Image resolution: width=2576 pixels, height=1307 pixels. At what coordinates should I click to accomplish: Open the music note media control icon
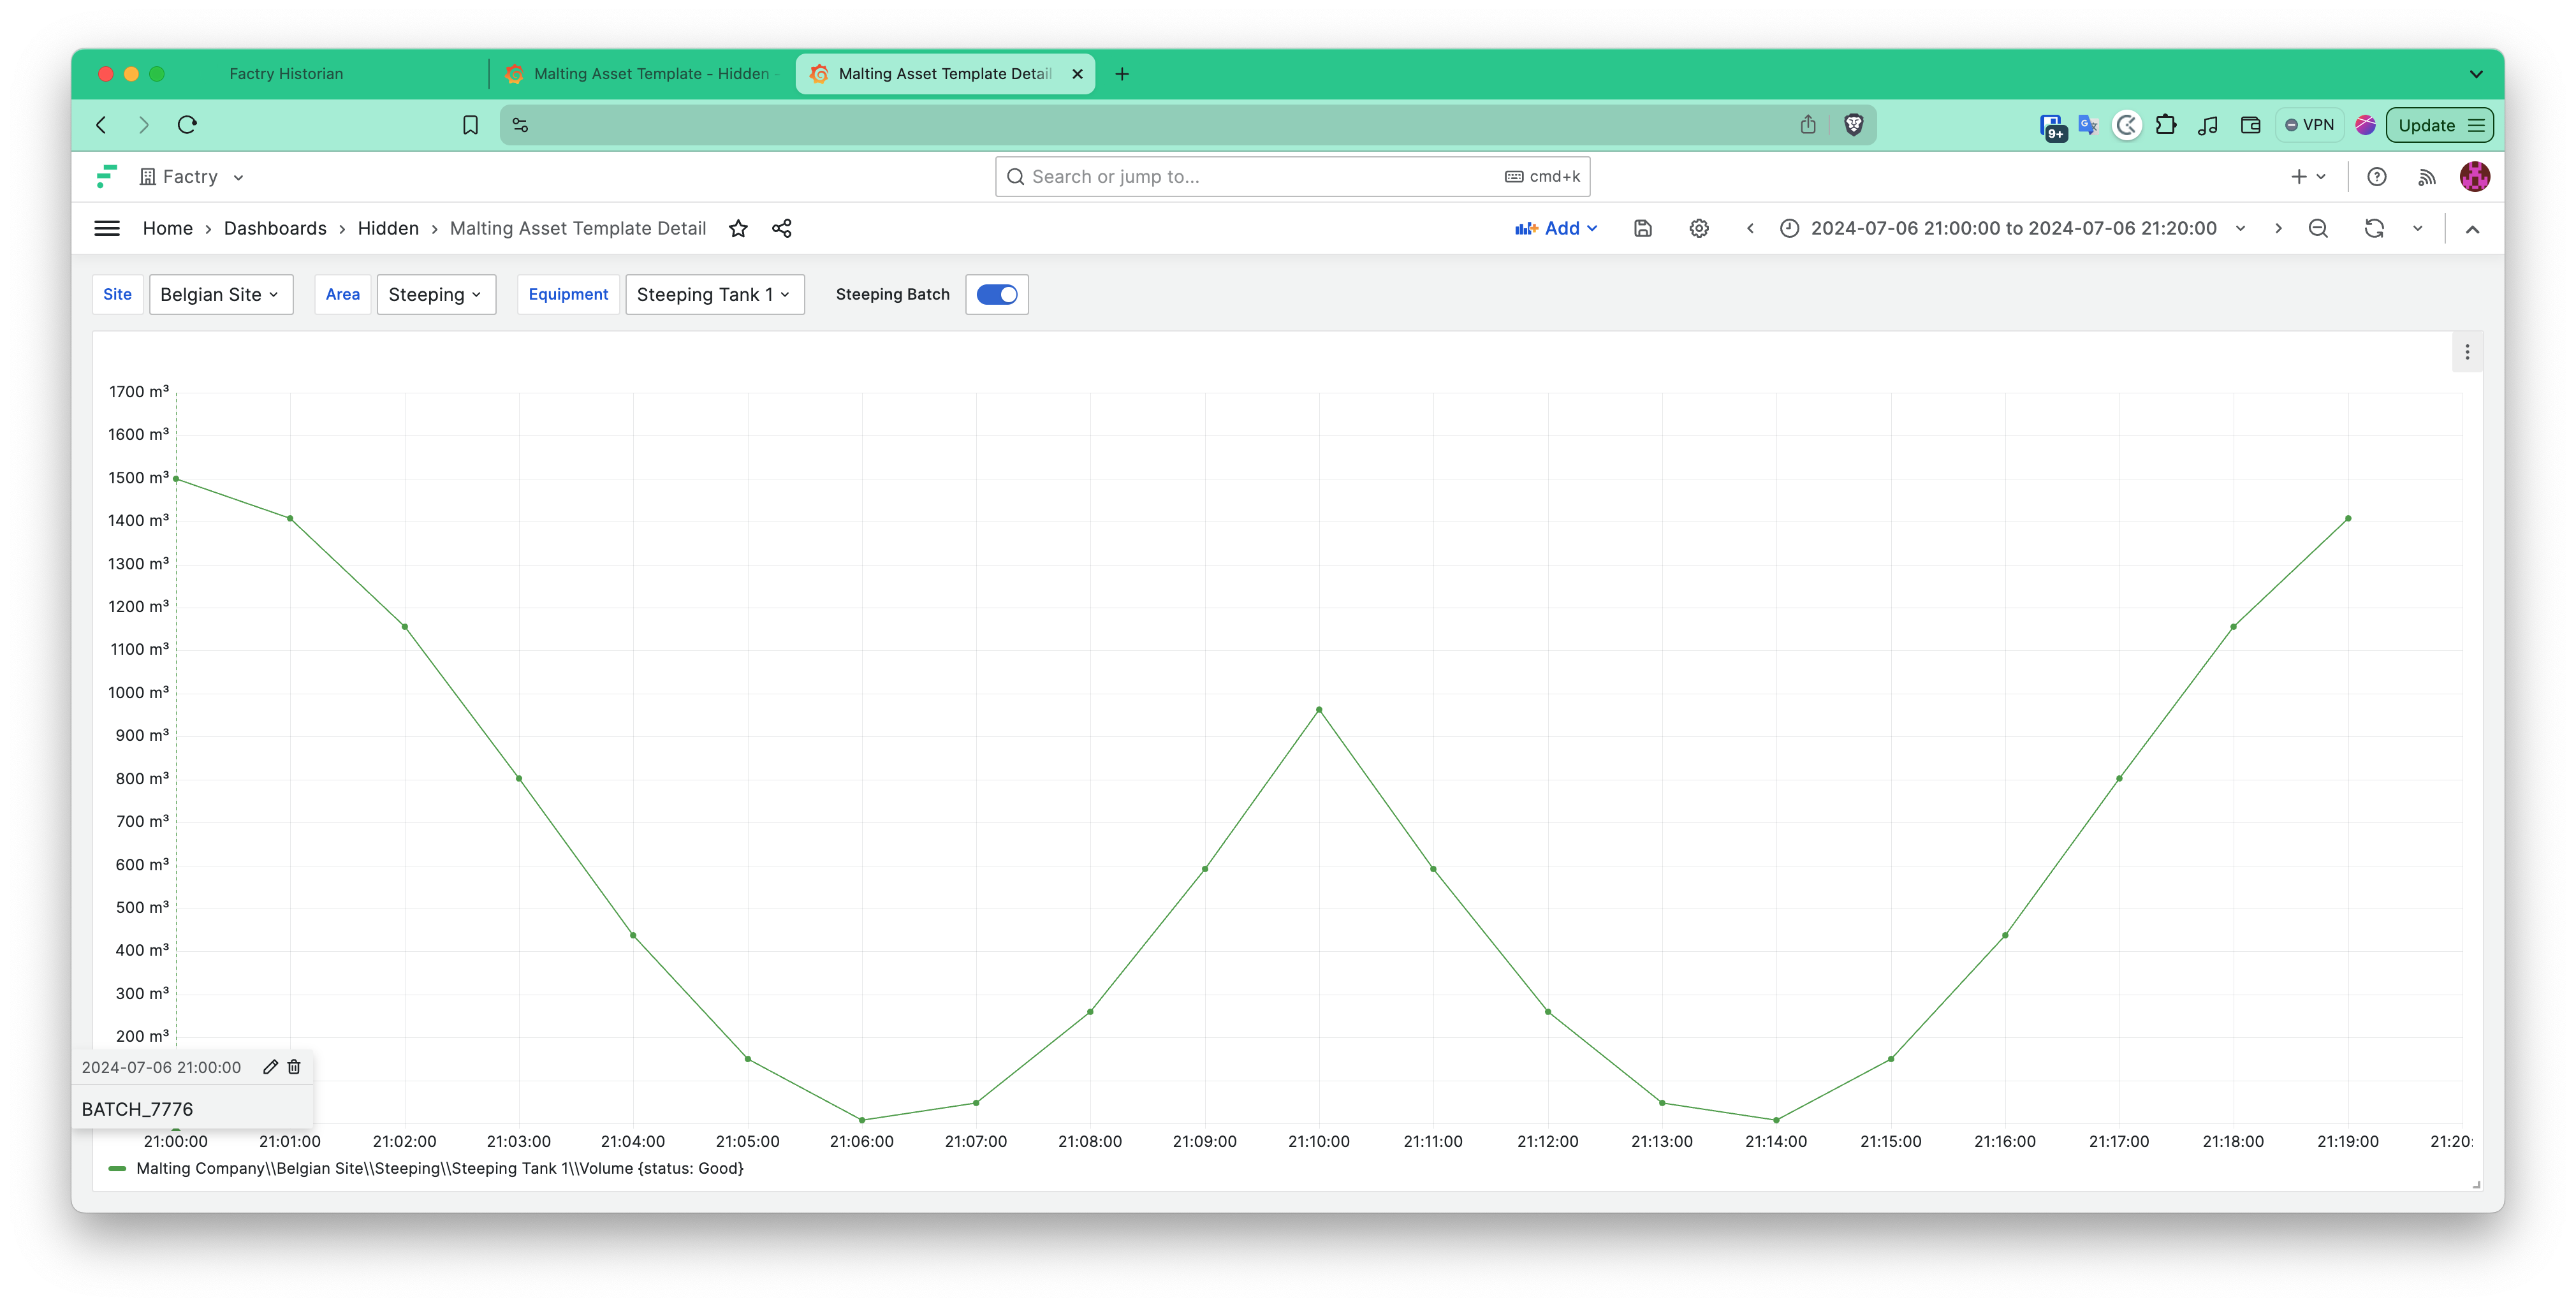2208,125
